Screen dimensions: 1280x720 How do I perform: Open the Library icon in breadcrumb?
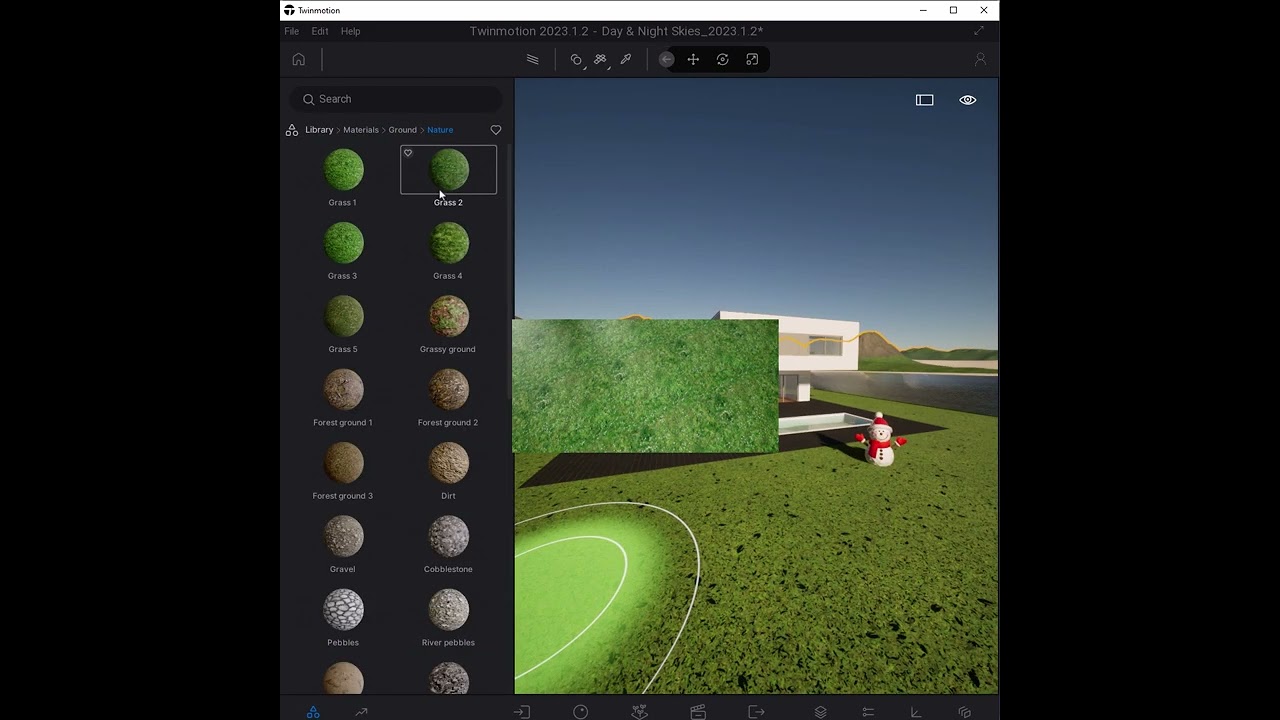(x=292, y=130)
